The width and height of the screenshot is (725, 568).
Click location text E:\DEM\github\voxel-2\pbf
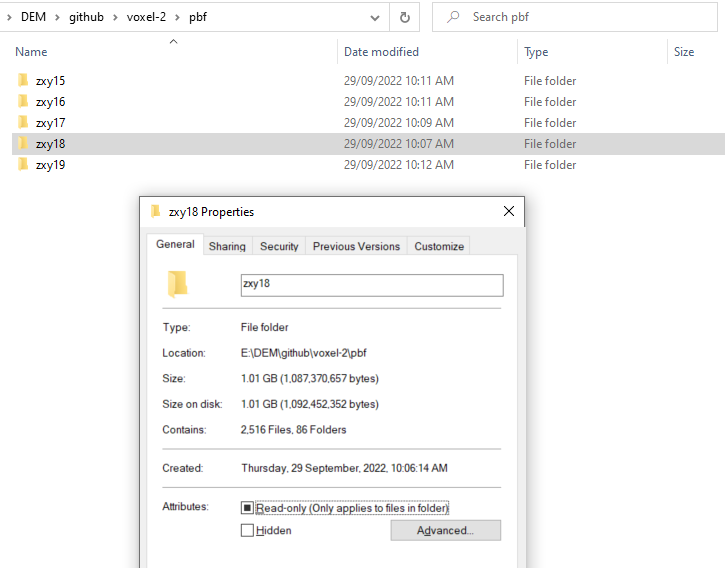[303, 353]
